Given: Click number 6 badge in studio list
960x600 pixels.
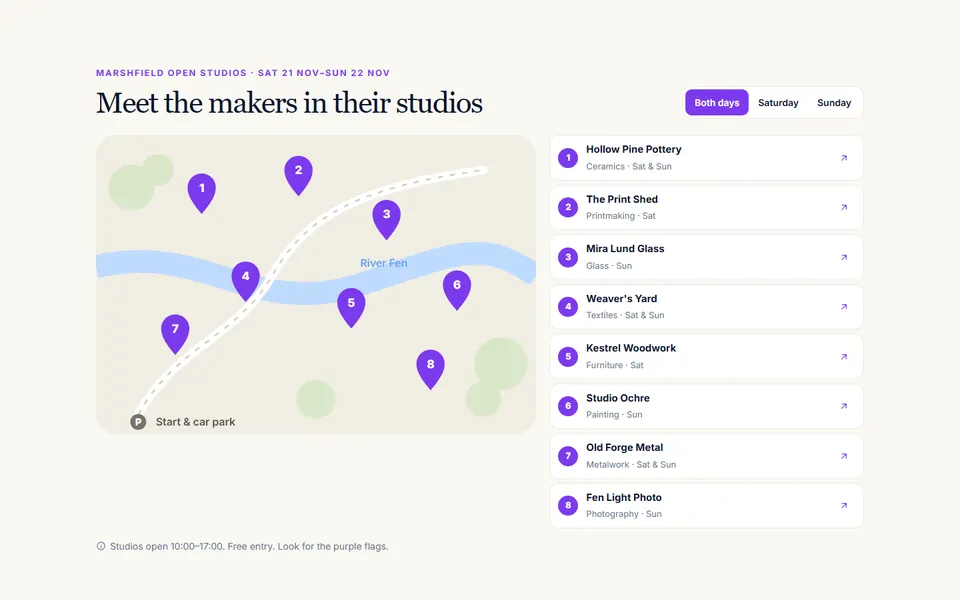Looking at the screenshot, I should click(x=568, y=406).
